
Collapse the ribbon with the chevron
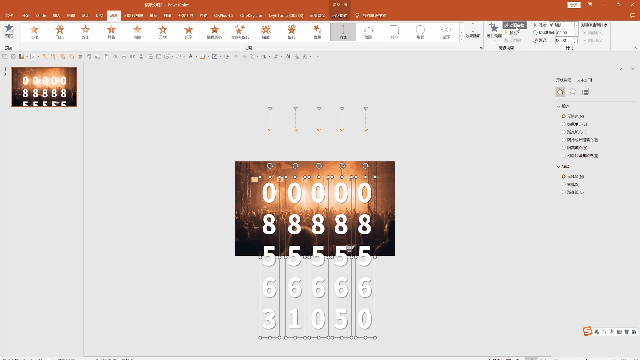coord(635,48)
